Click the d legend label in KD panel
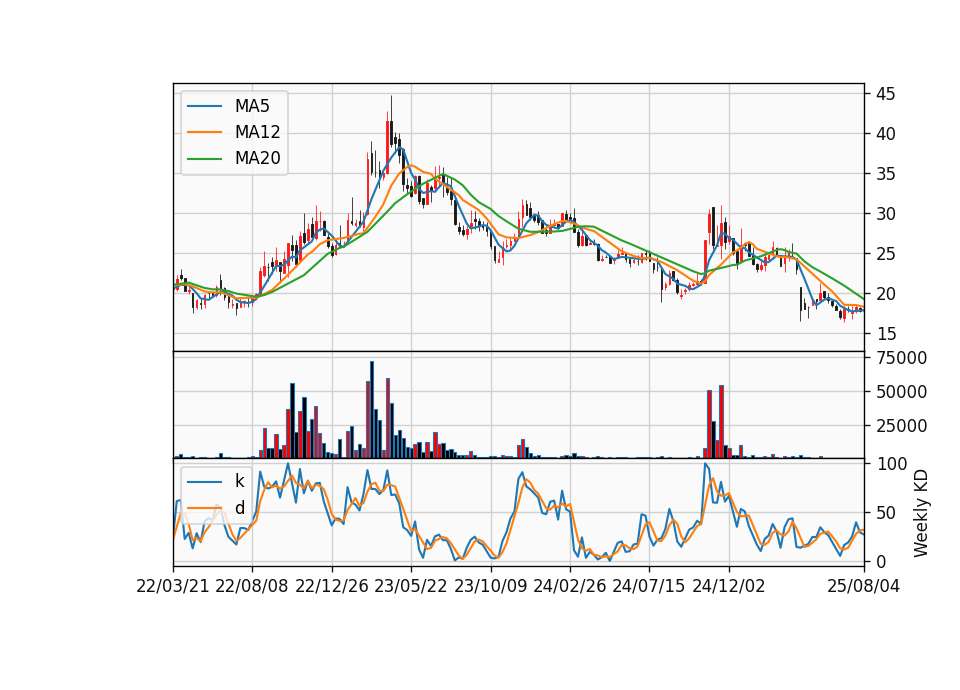The width and height of the screenshot is (960, 690). [x=239, y=508]
